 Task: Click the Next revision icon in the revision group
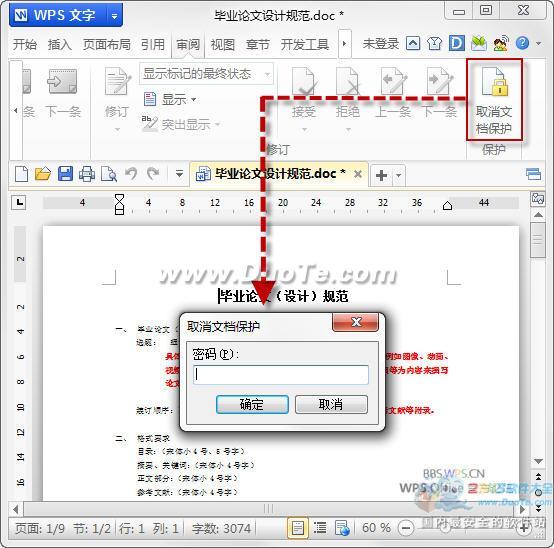point(440,81)
